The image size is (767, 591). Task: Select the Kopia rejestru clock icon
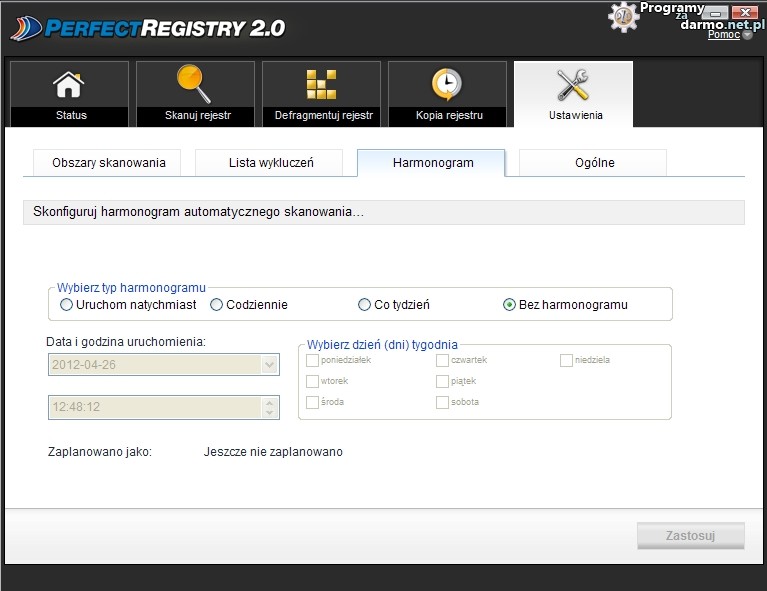pyautogui.click(x=447, y=85)
